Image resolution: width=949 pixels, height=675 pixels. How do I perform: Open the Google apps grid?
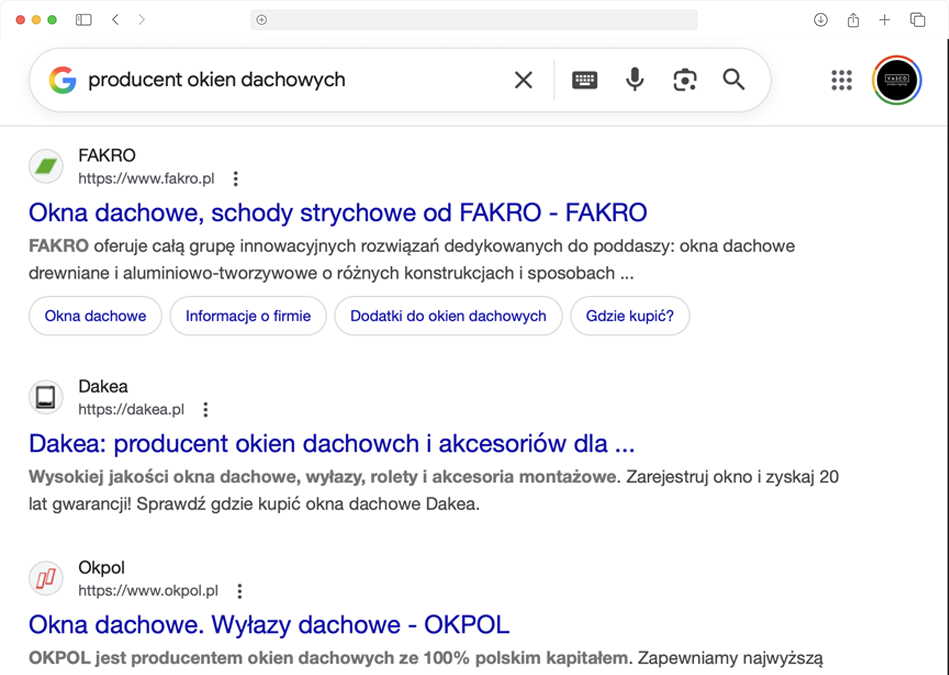[841, 80]
